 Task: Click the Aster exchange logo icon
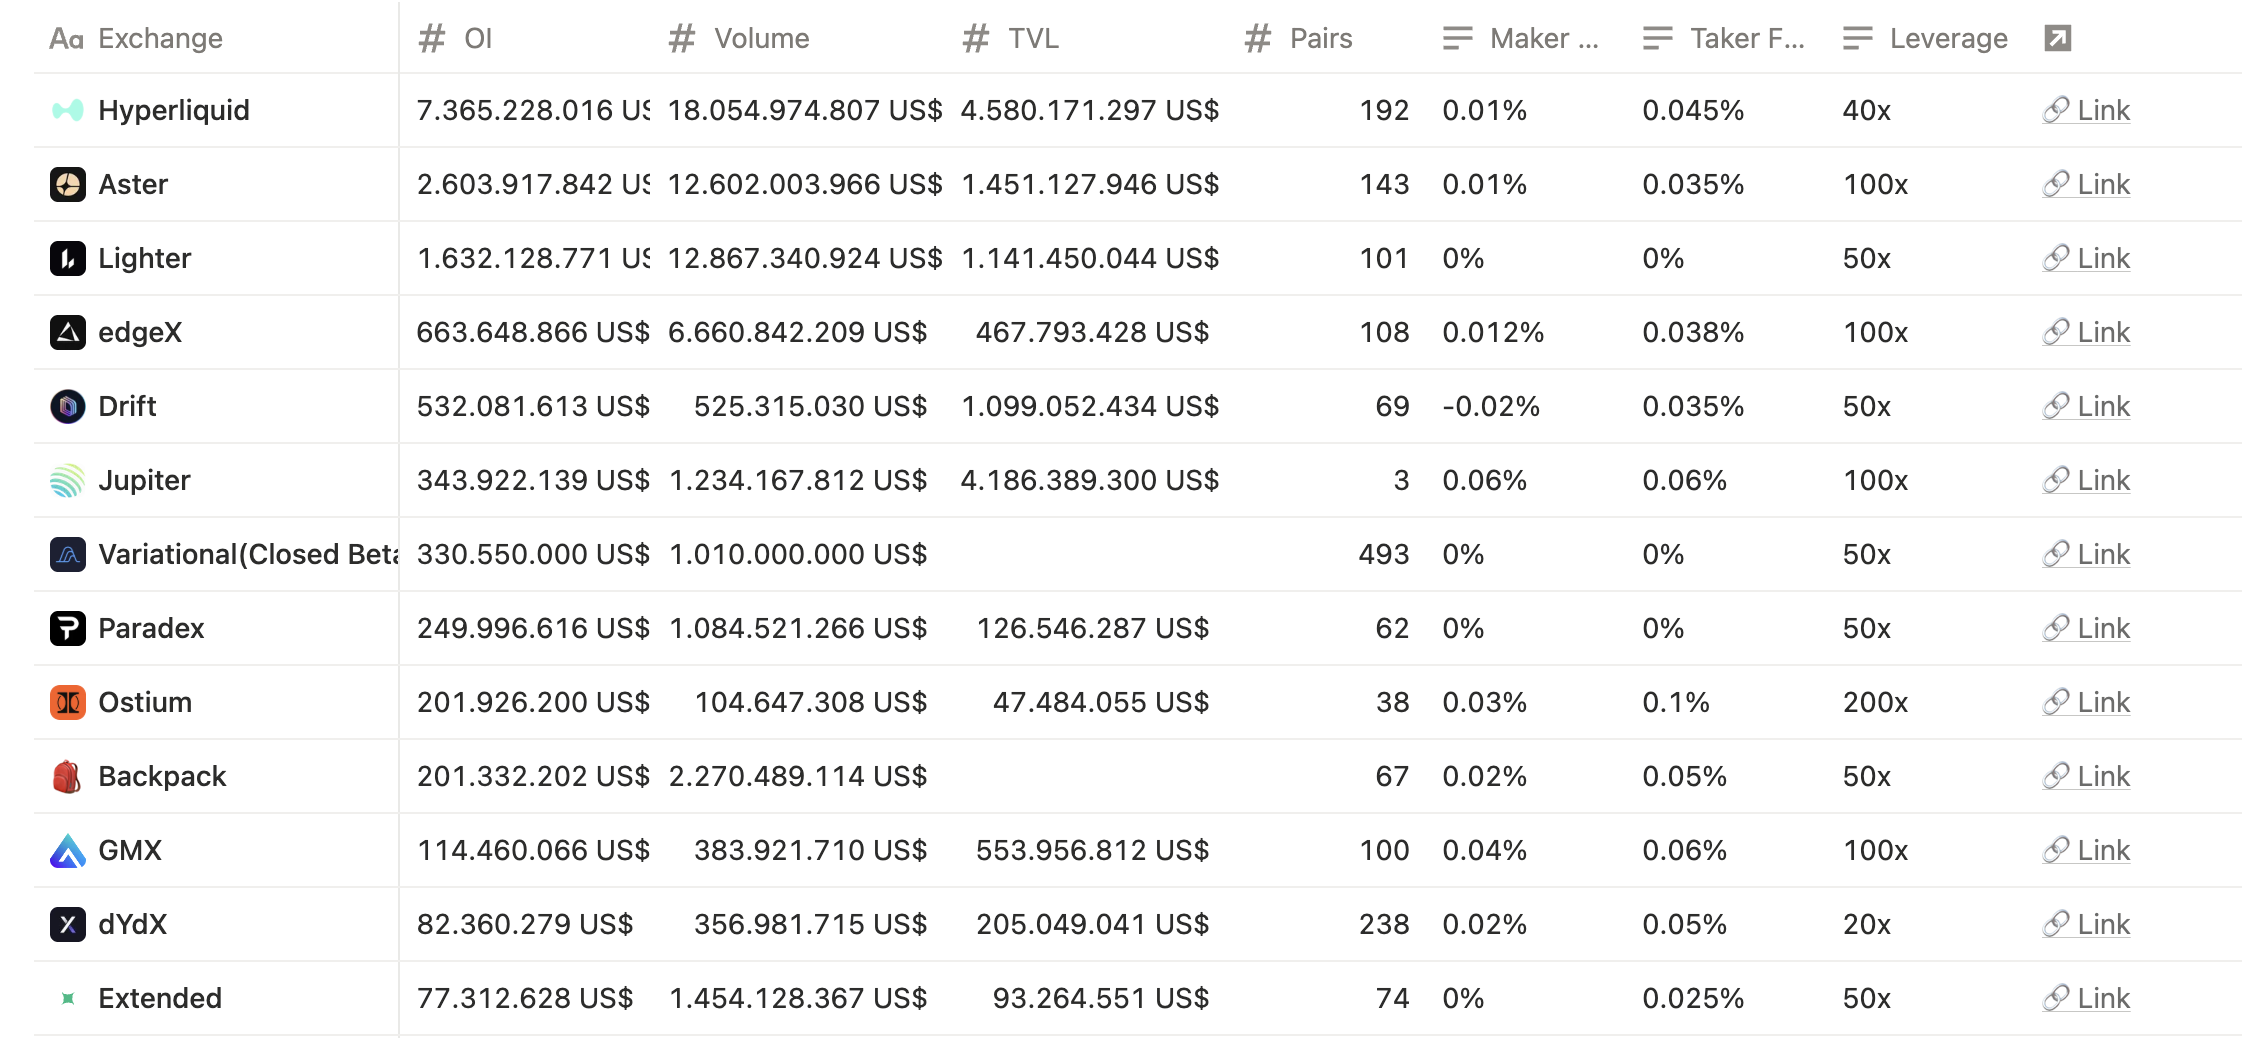[67, 184]
